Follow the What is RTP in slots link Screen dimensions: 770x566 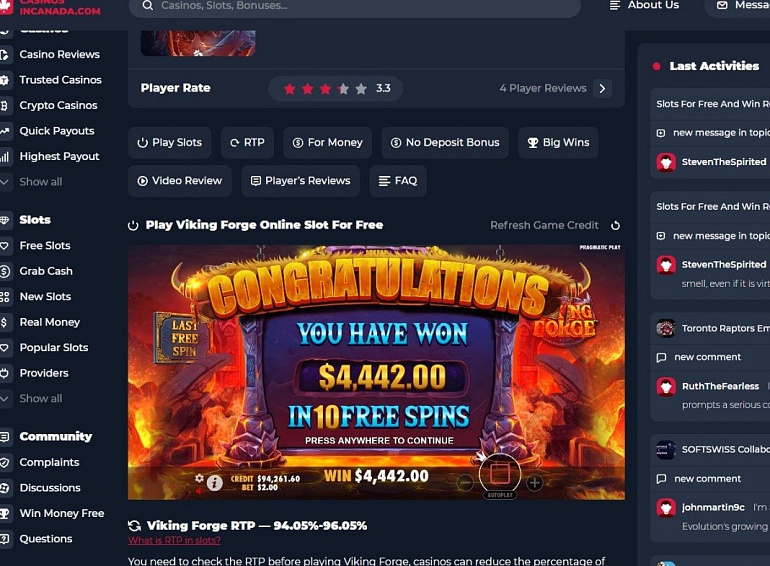(x=174, y=540)
